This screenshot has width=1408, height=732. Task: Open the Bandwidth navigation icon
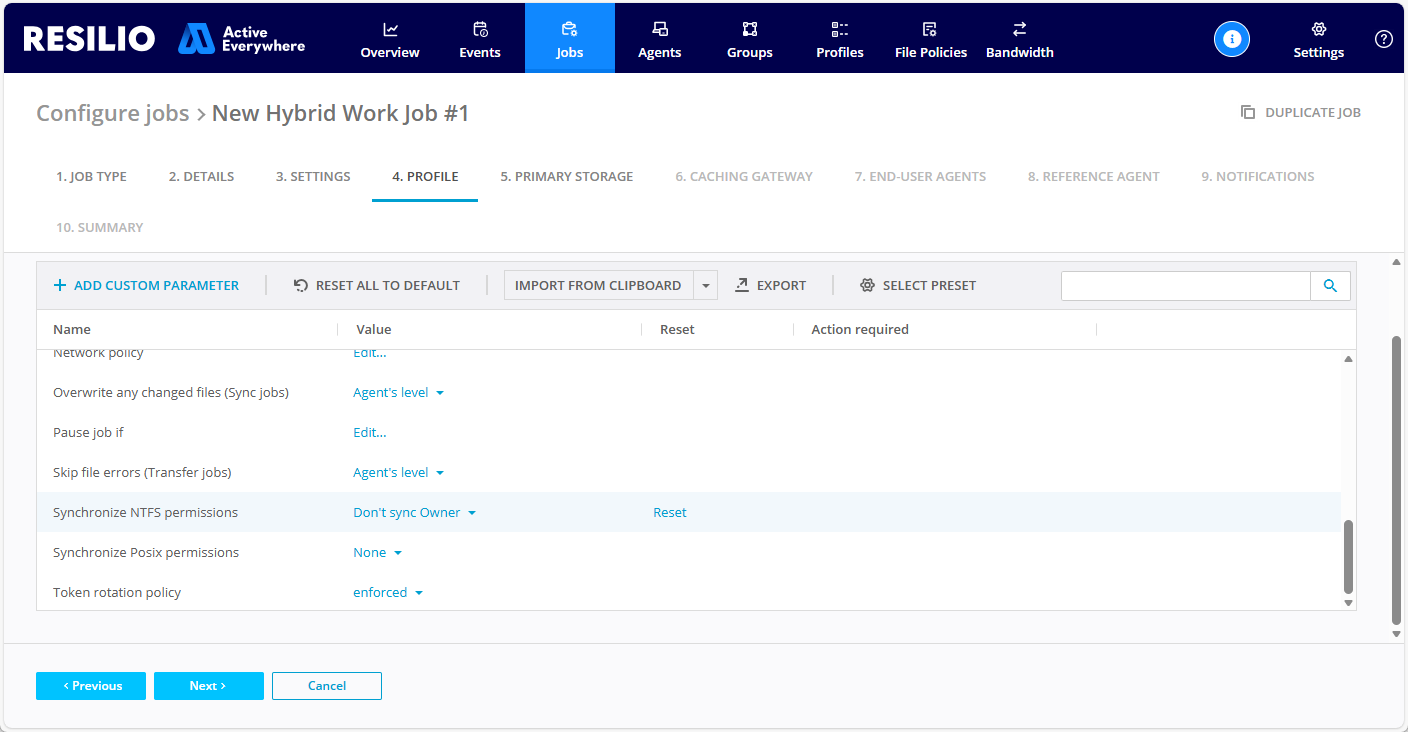click(1019, 29)
